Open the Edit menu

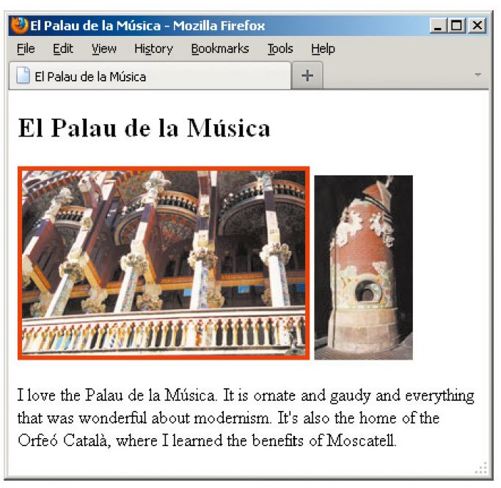[x=63, y=49]
